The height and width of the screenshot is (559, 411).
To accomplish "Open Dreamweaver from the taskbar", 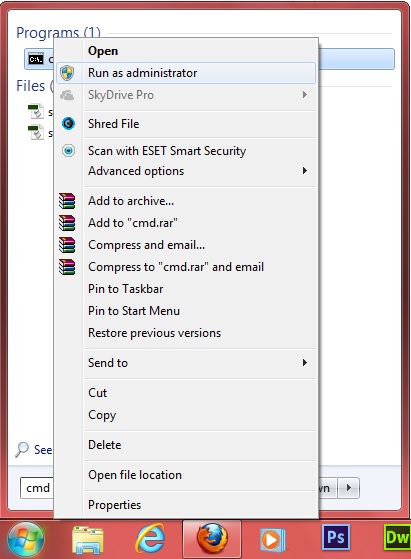I will 397,537.
